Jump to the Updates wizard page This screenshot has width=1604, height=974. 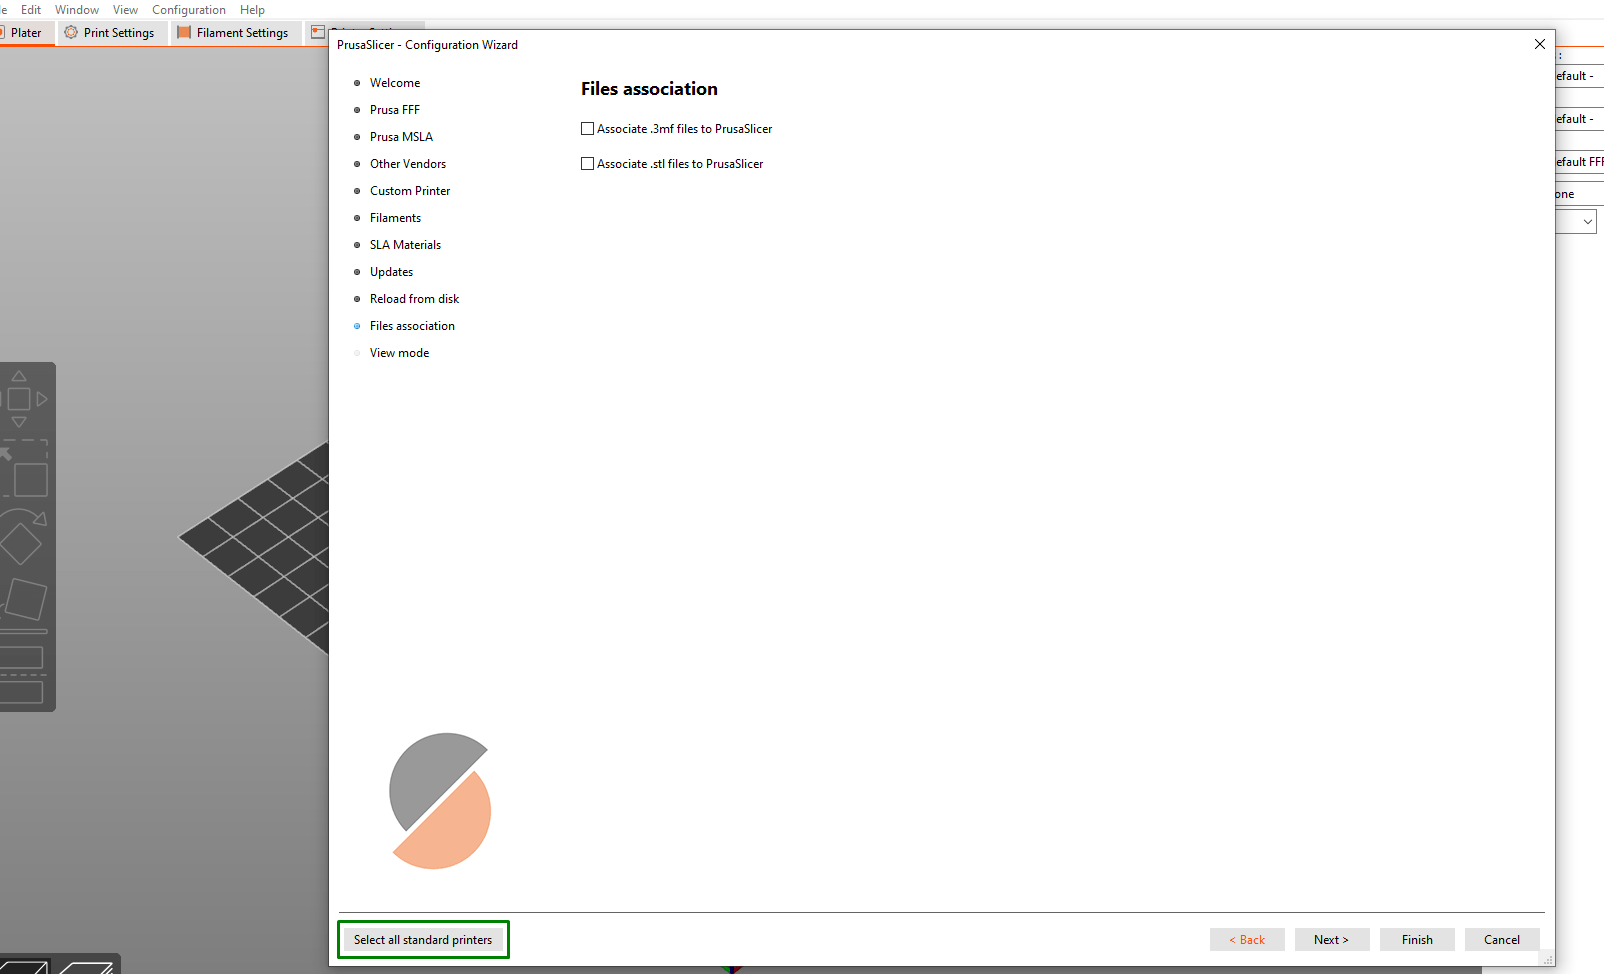tap(391, 272)
